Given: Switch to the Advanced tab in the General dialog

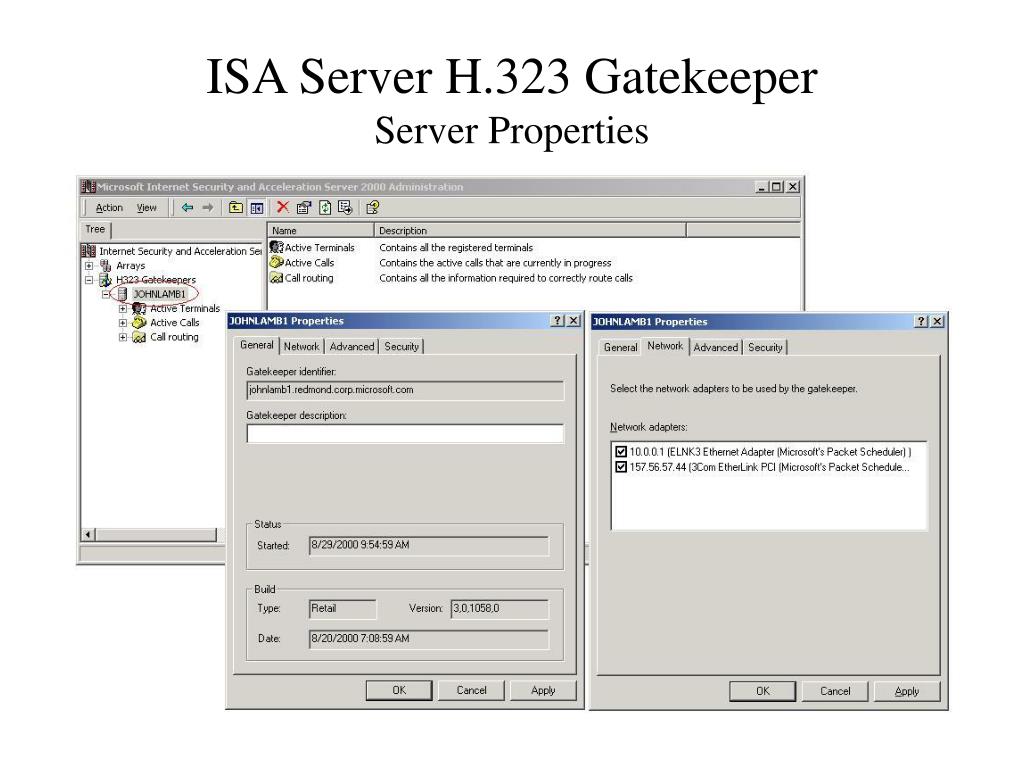Looking at the screenshot, I should 351,347.
